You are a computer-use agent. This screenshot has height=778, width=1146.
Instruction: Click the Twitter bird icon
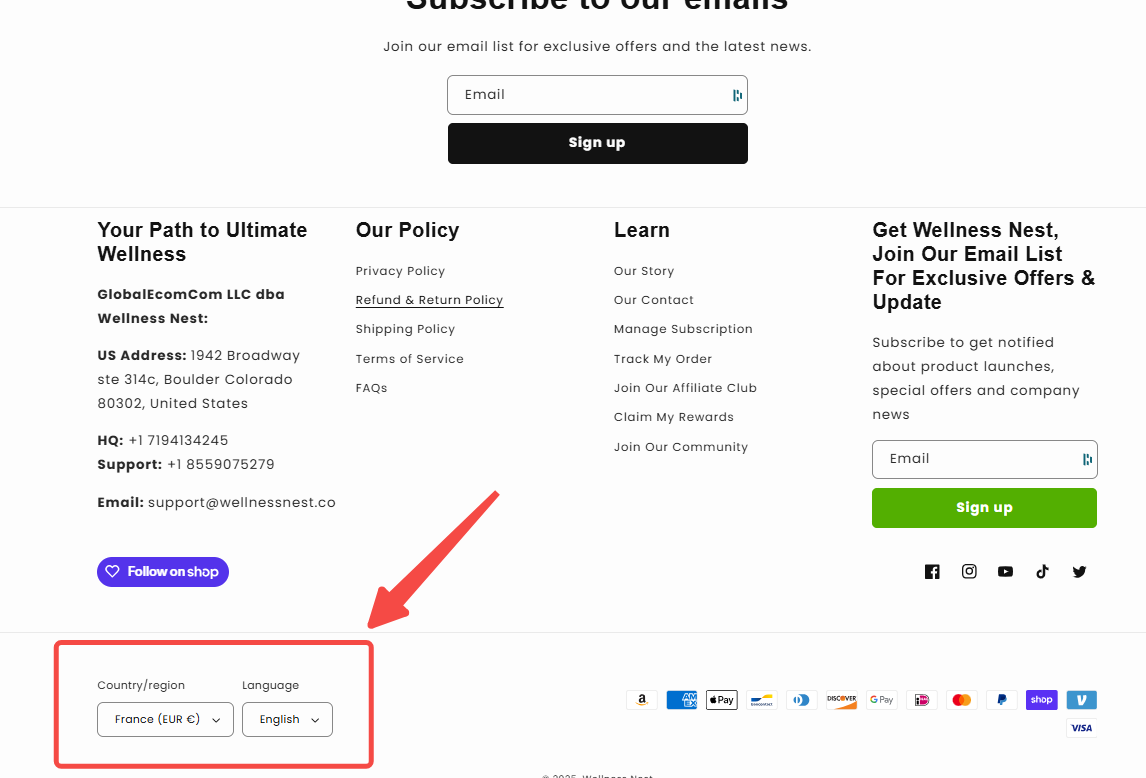coord(1079,572)
